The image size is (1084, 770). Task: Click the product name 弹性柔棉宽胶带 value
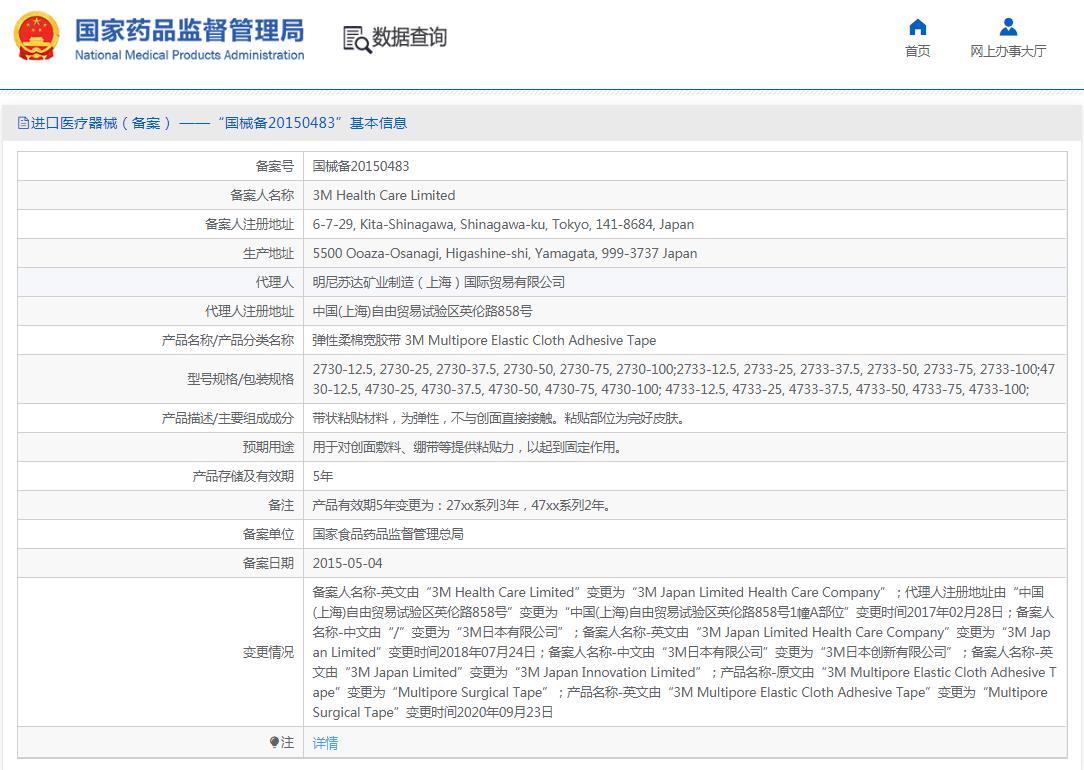coord(484,340)
